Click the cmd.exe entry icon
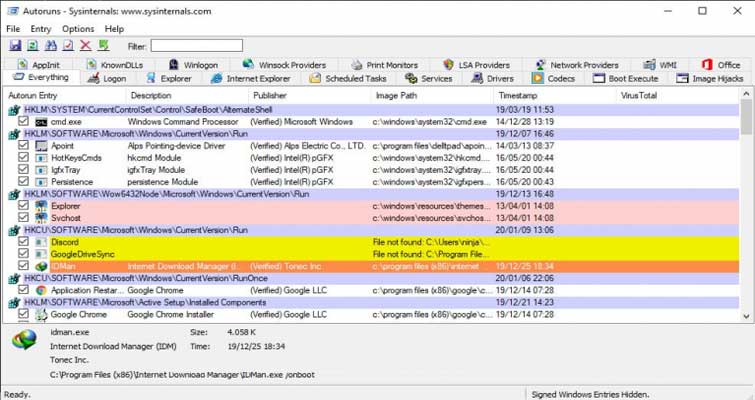 (x=41, y=122)
